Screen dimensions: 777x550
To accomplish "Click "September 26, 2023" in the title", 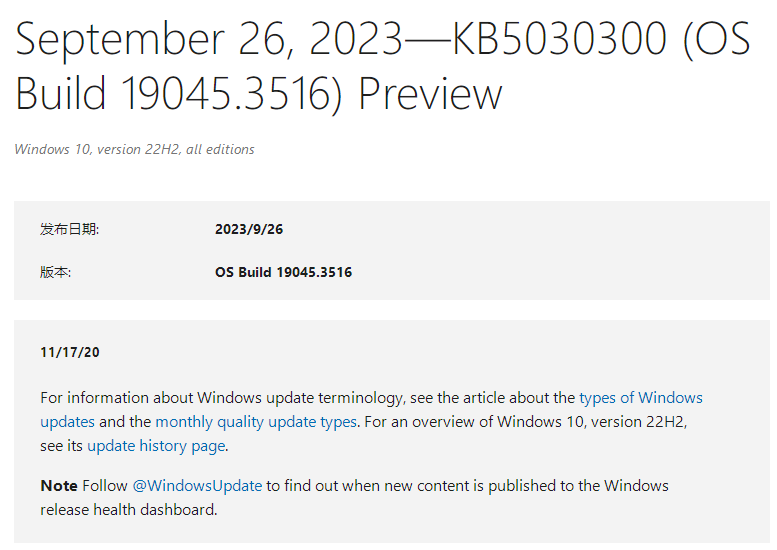I will click(206, 39).
